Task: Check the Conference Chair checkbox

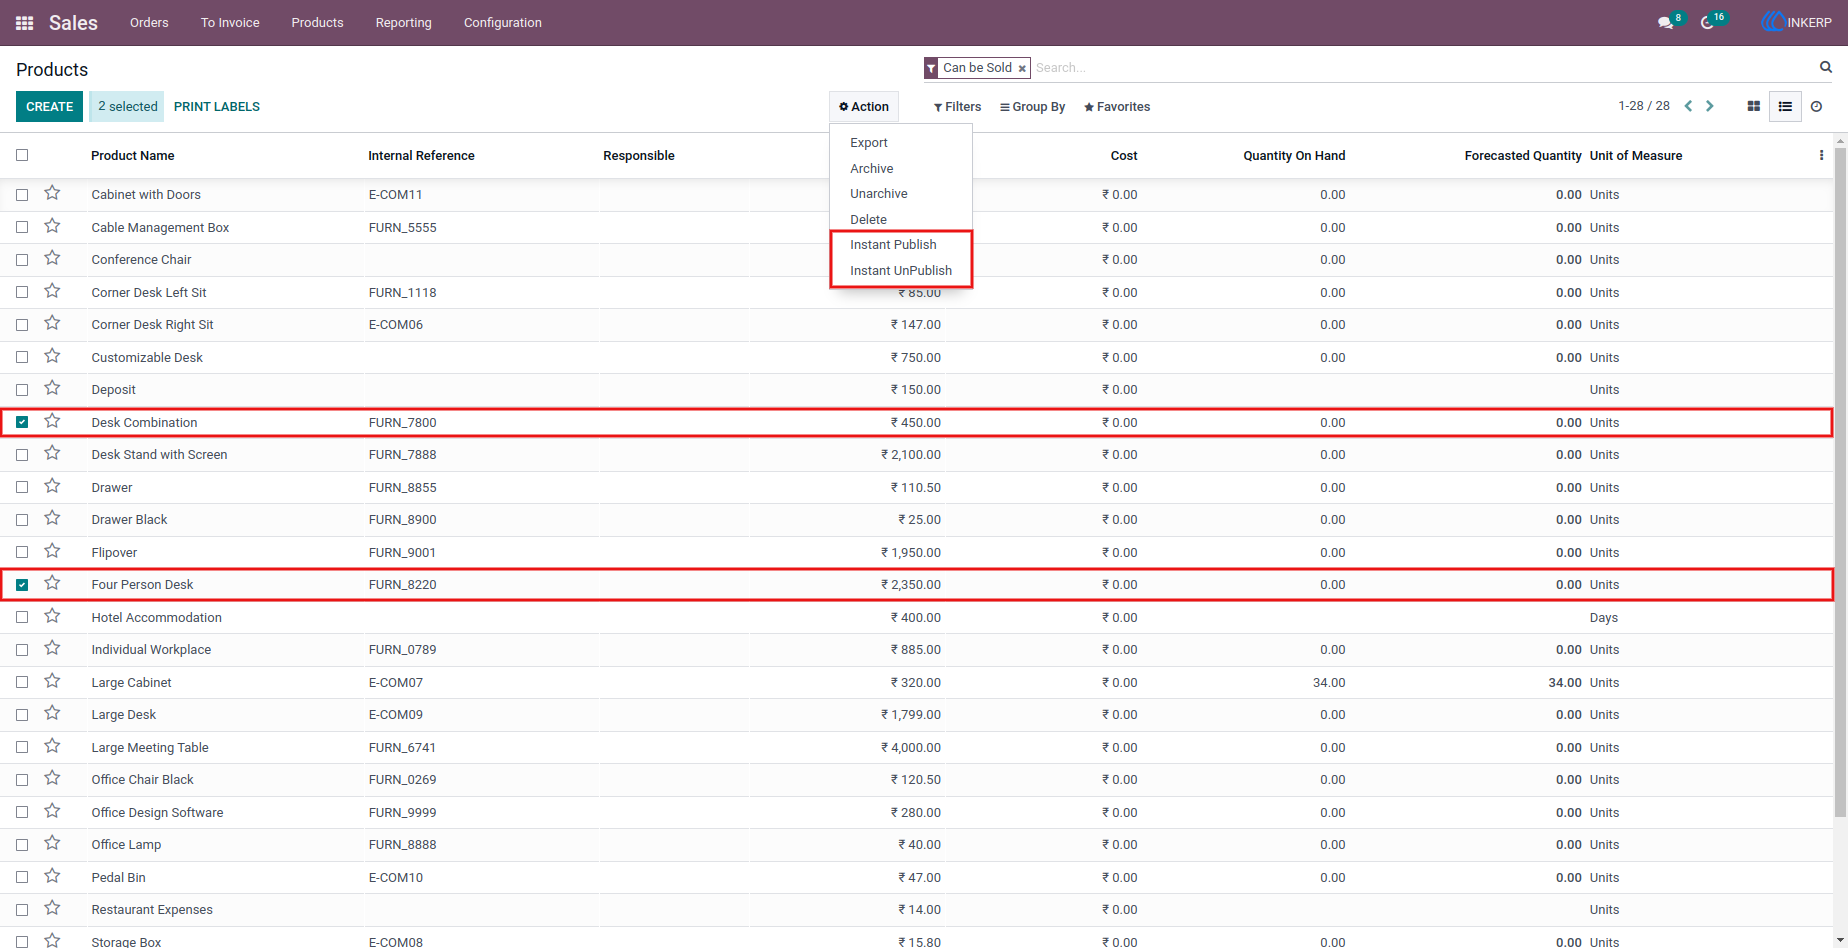Action: [22, 260]
